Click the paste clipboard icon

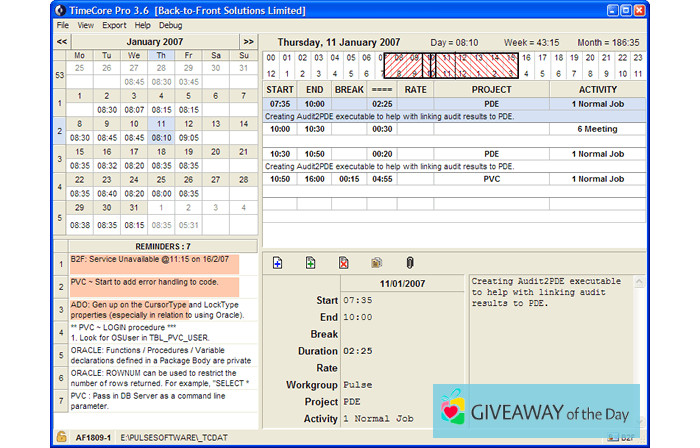pyautogui.click(x=377, y=263)
